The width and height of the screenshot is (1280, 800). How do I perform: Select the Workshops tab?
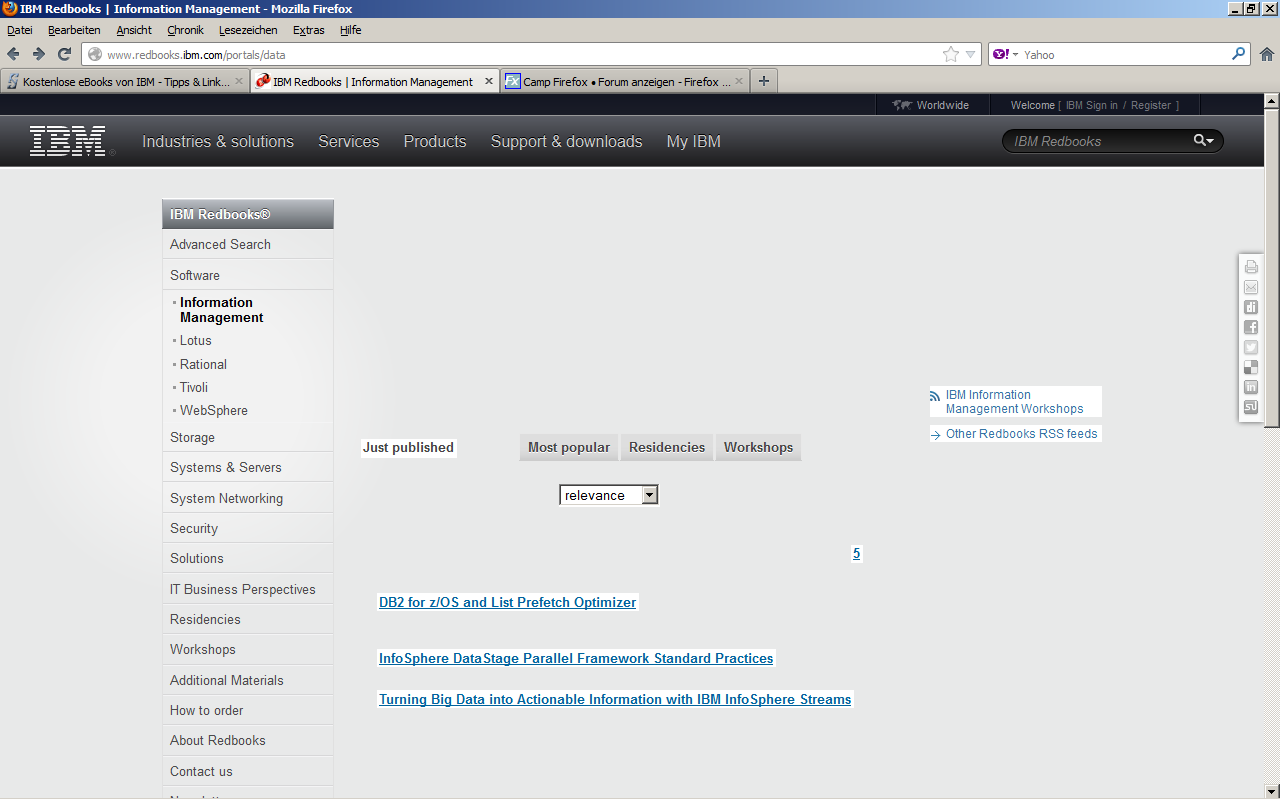click(x=758, y=448)
